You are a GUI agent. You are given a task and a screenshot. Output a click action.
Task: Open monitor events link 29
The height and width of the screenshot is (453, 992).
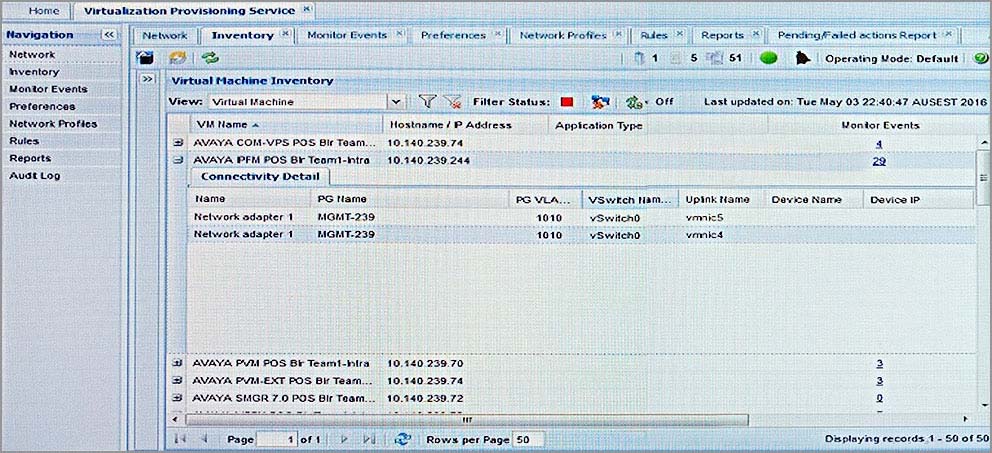[879, 161]
